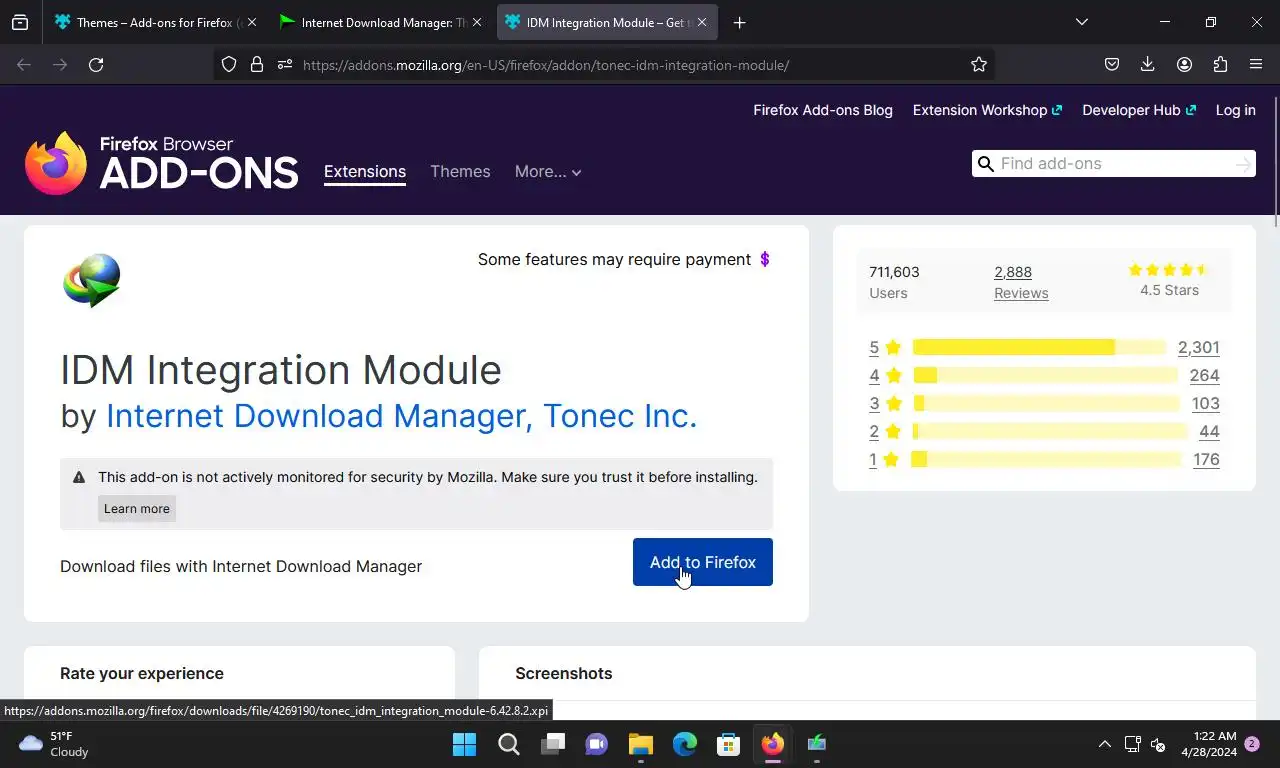The width and height of the screenshot is (1280, 768).
Task: Open the Extension Workshop link
Action: [x=987, y=110]
